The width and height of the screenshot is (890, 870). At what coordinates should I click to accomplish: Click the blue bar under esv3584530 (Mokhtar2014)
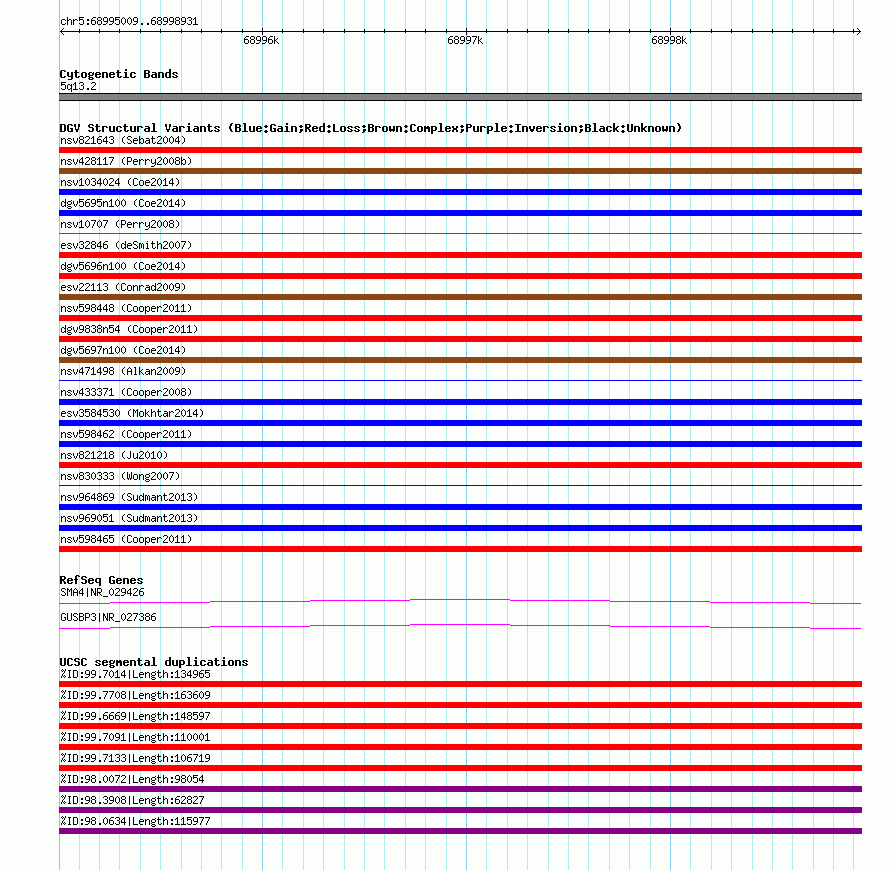[460, 423]
